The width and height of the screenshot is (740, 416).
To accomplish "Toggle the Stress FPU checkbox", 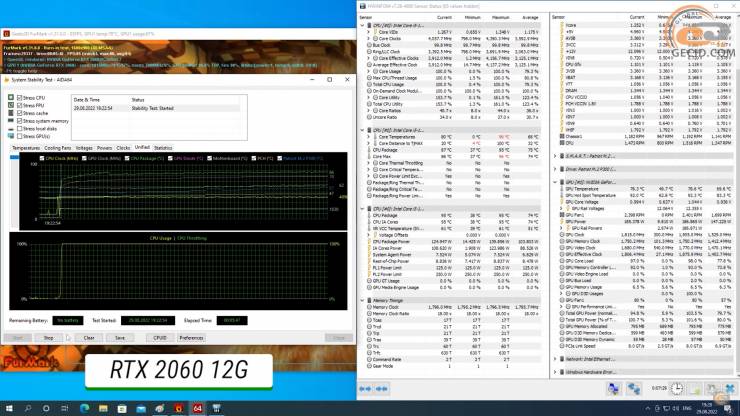I will (19, 105).
